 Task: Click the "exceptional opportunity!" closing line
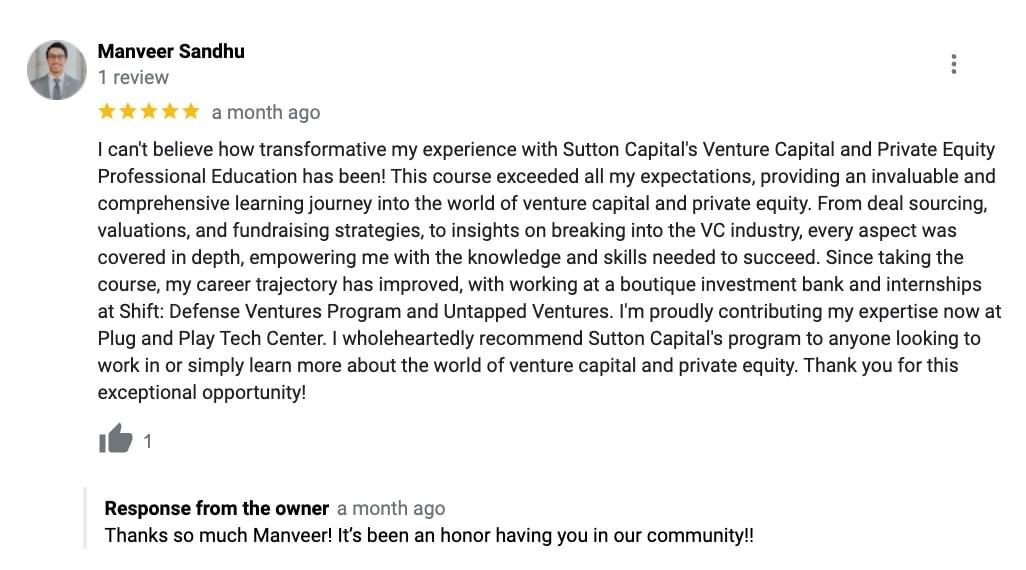pos(202,393)
